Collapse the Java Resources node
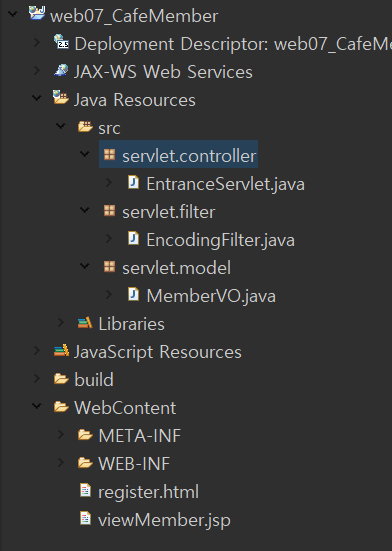Screen dimensions: 392x551 coord(37,98)
